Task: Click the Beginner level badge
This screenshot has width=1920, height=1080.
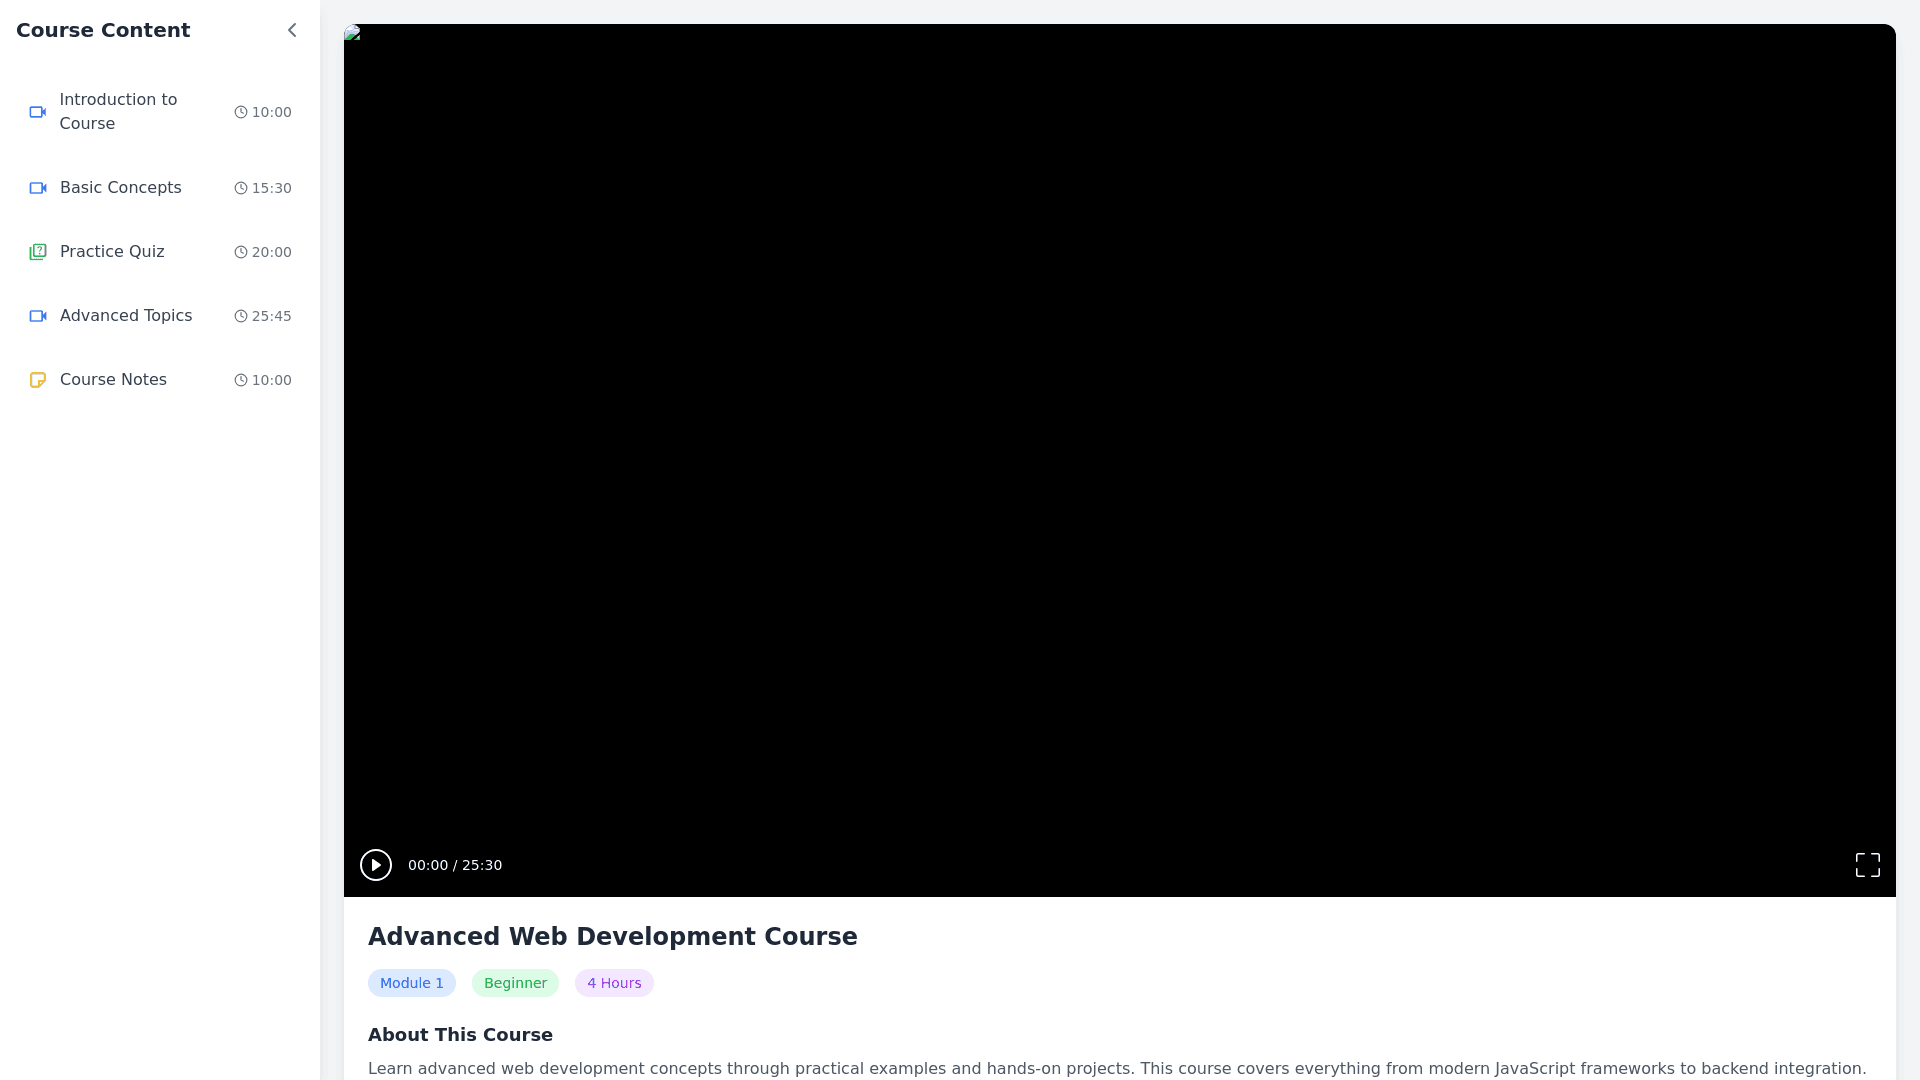Action: pyautogui.click(x=515, y=983)
